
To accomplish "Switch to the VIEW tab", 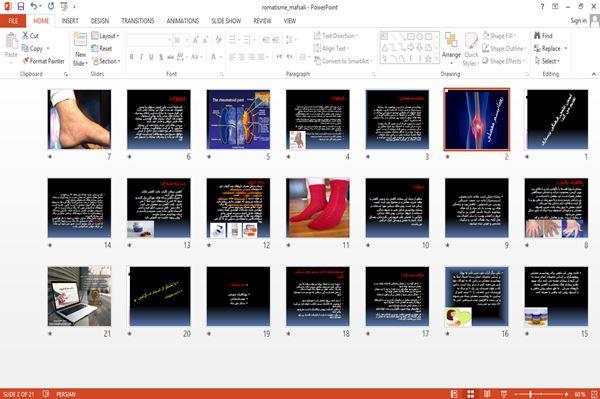I will click(290, 21).
